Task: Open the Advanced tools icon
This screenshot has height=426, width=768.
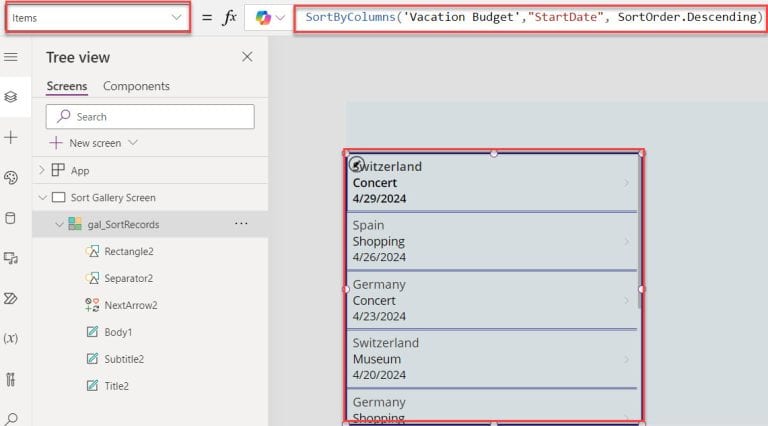Action: coord(11,379)
